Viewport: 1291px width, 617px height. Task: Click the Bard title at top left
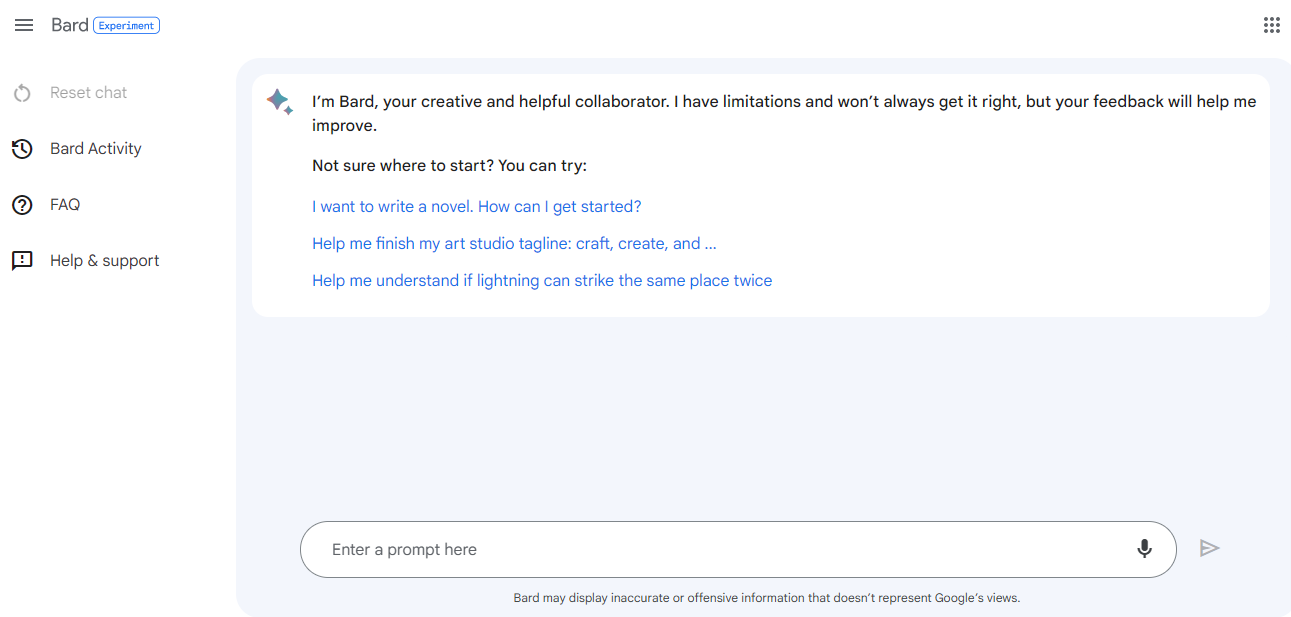click(x=70, y=25)
